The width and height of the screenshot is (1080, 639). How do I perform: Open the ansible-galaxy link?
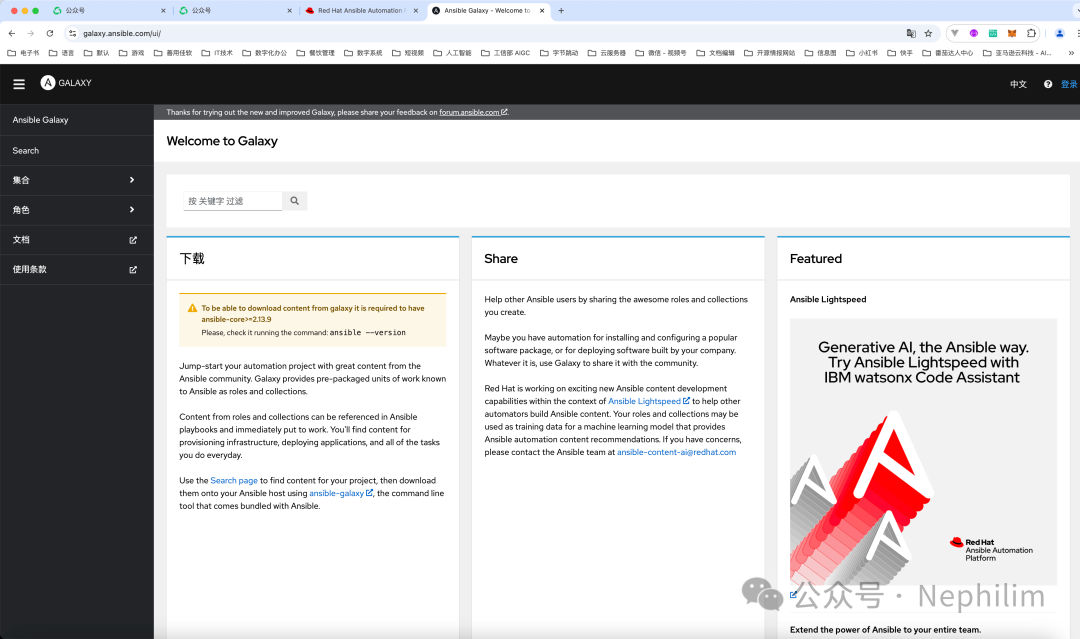point(341,493)
